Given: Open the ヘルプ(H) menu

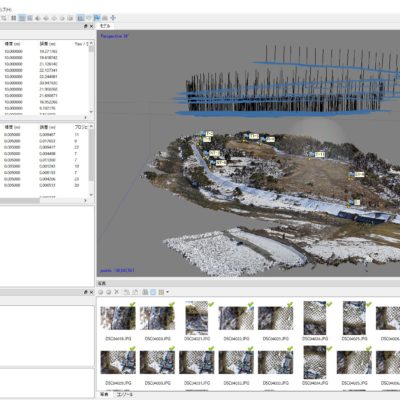Looking at the screenshot, I should pyautogui.click(x=5, y=9).
